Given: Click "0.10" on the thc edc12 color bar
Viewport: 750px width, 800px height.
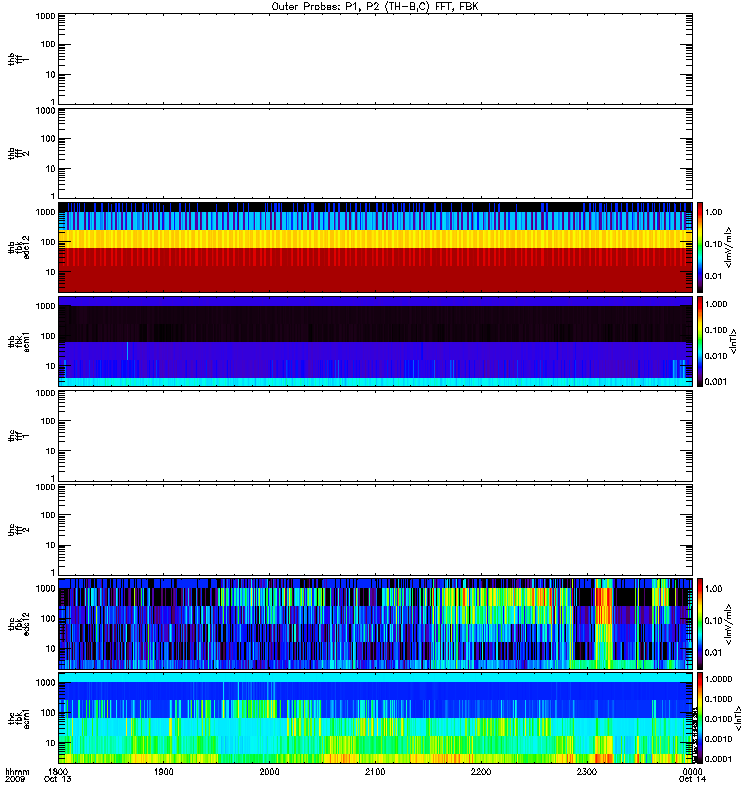Looking at the screenshot, I should (x=714, y=620).
